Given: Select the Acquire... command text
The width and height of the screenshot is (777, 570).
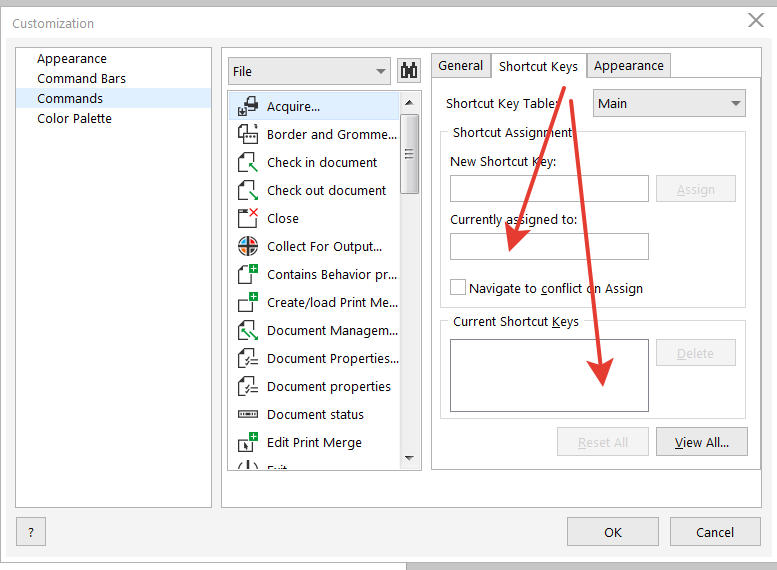Looking at the screenshot, I should coord(293,107).
